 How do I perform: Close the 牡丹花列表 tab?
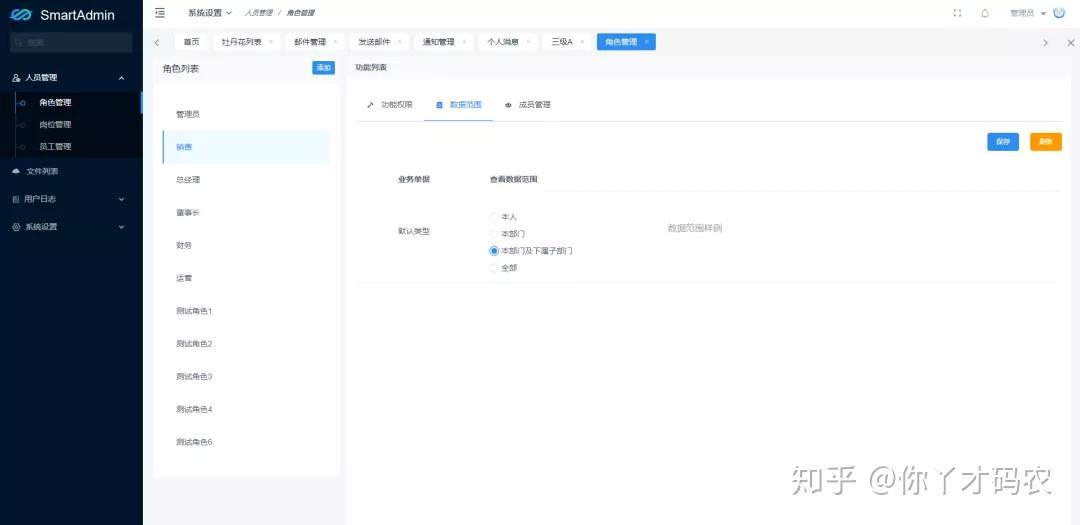click(x=271, y=42)
